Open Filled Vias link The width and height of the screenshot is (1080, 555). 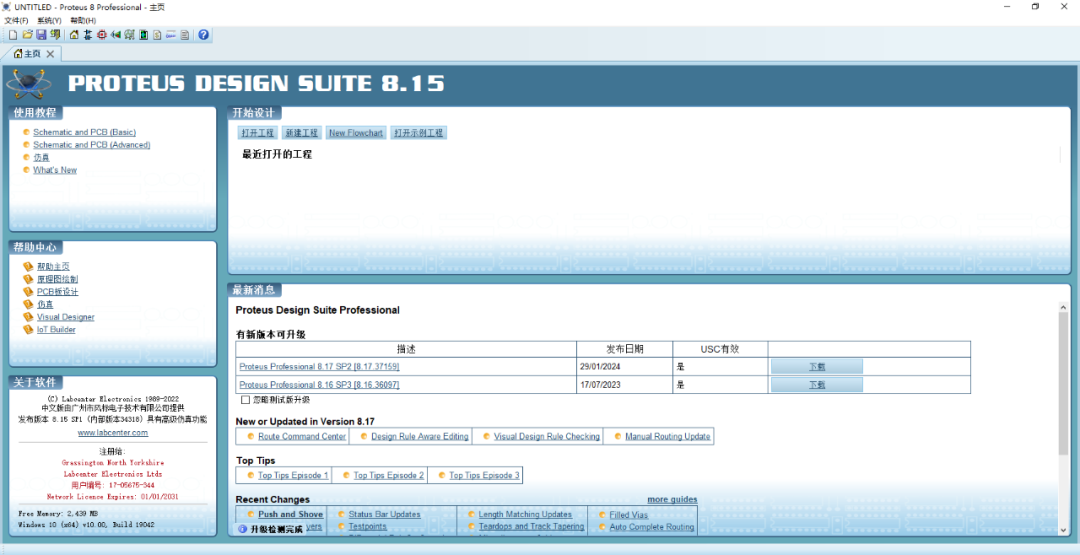629,514
